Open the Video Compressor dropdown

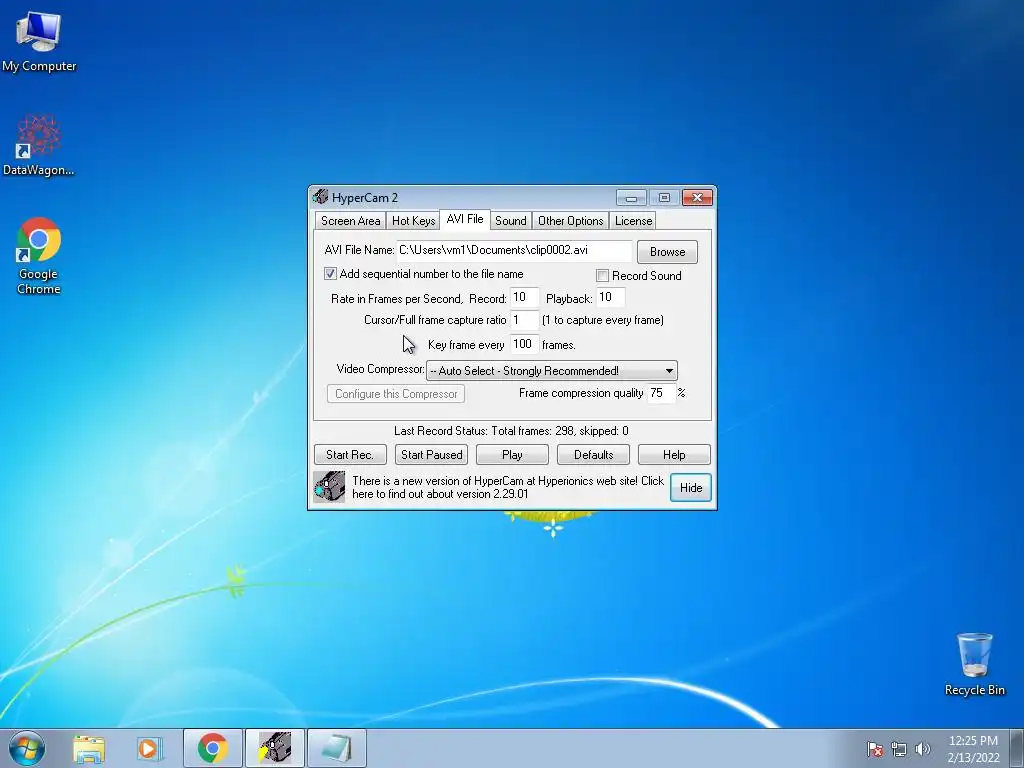point(552,370)
